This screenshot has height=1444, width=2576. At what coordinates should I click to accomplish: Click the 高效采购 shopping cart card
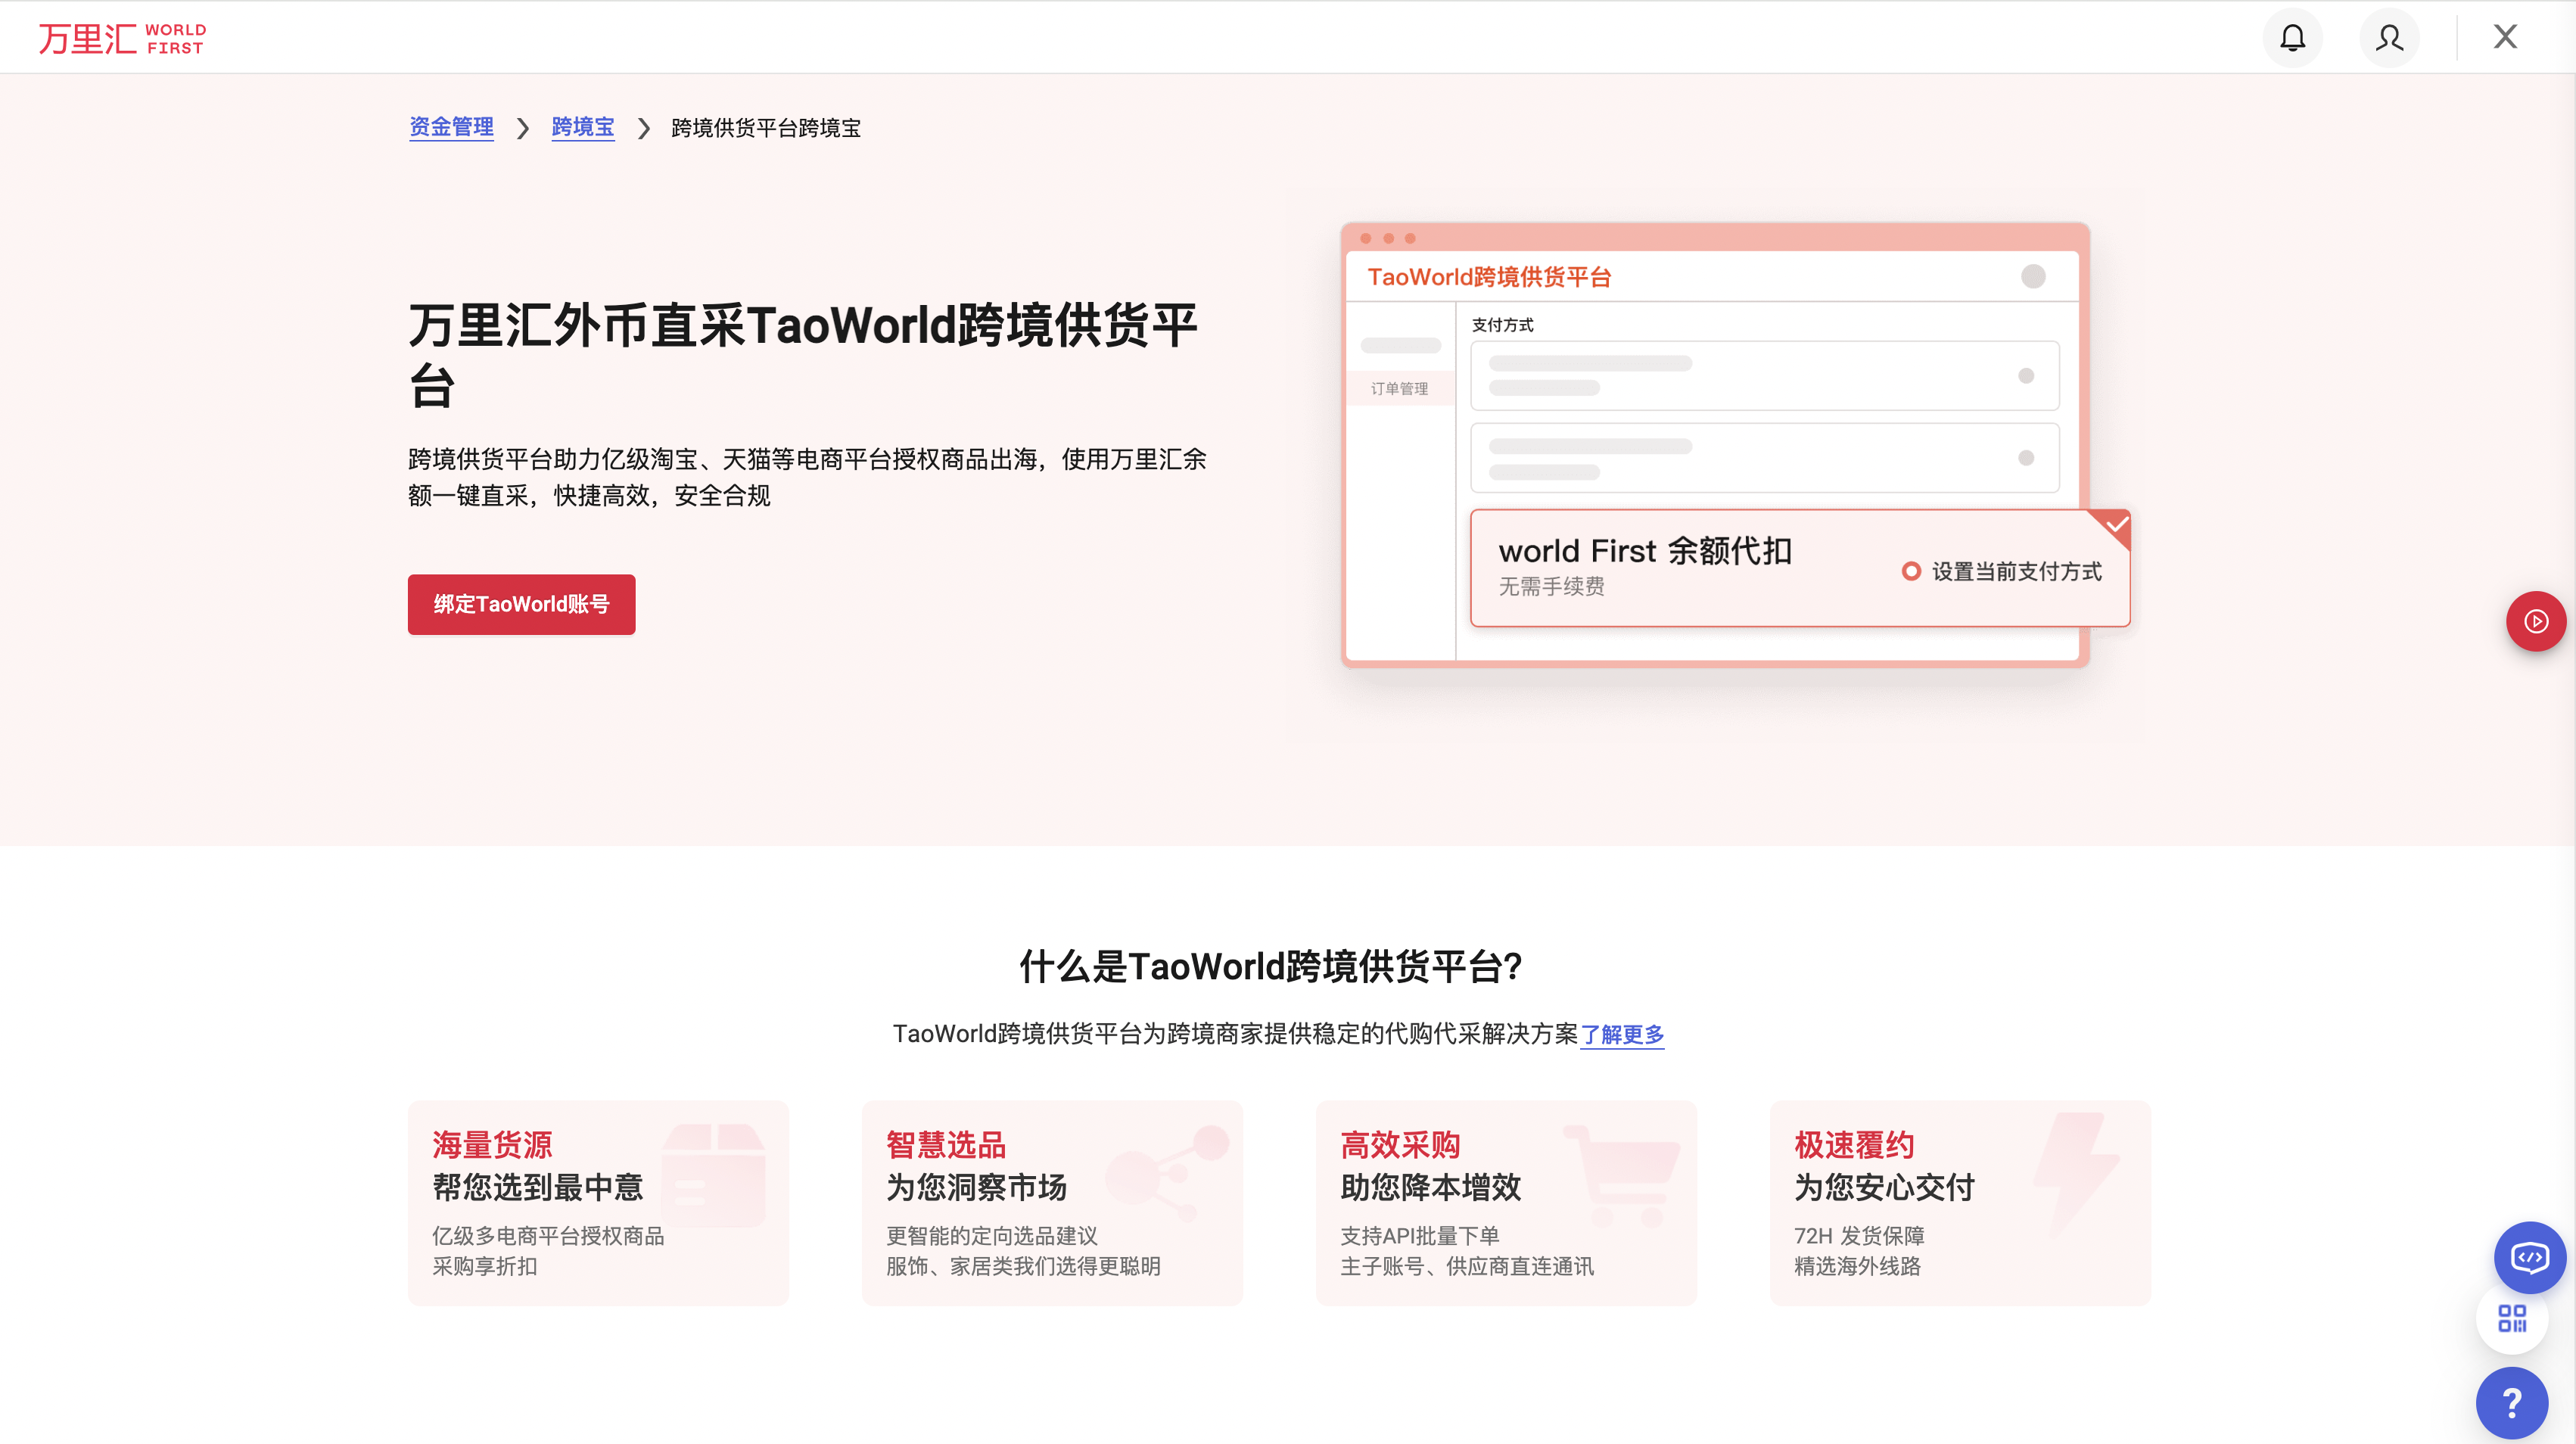pos(1505,1202)
